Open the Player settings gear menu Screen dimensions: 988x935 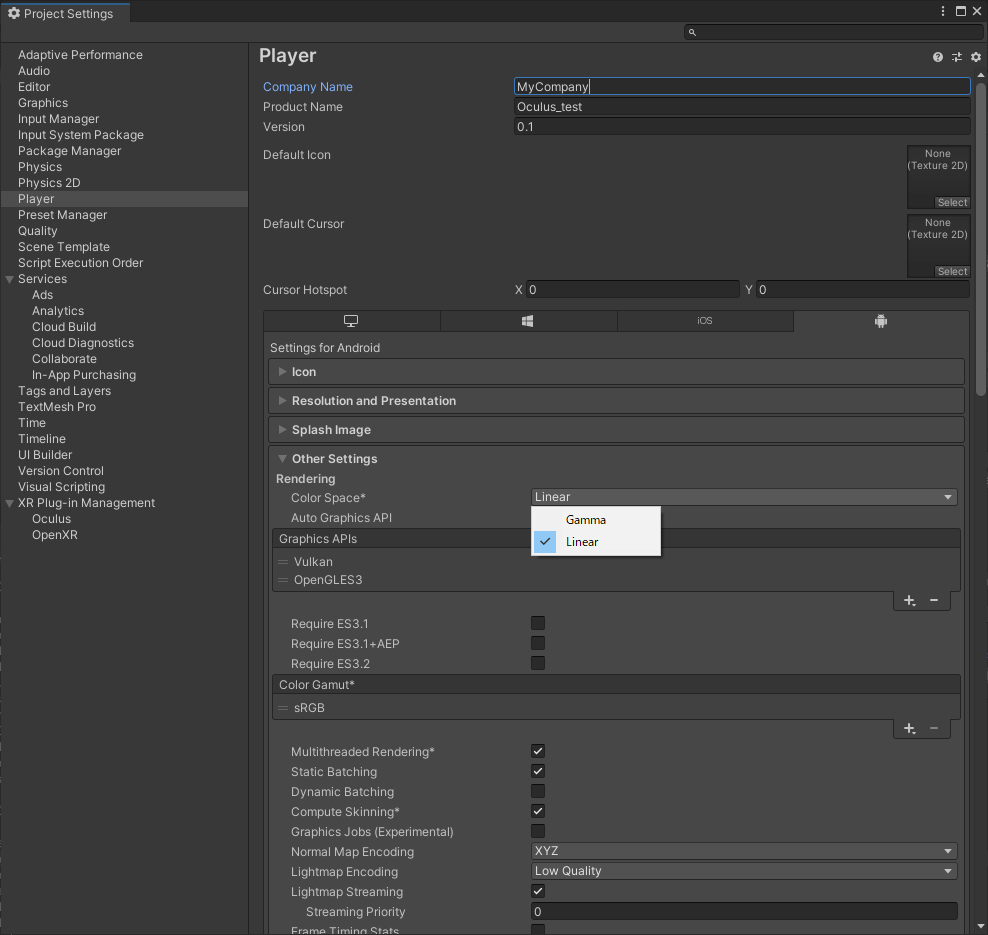coord(976,57)
